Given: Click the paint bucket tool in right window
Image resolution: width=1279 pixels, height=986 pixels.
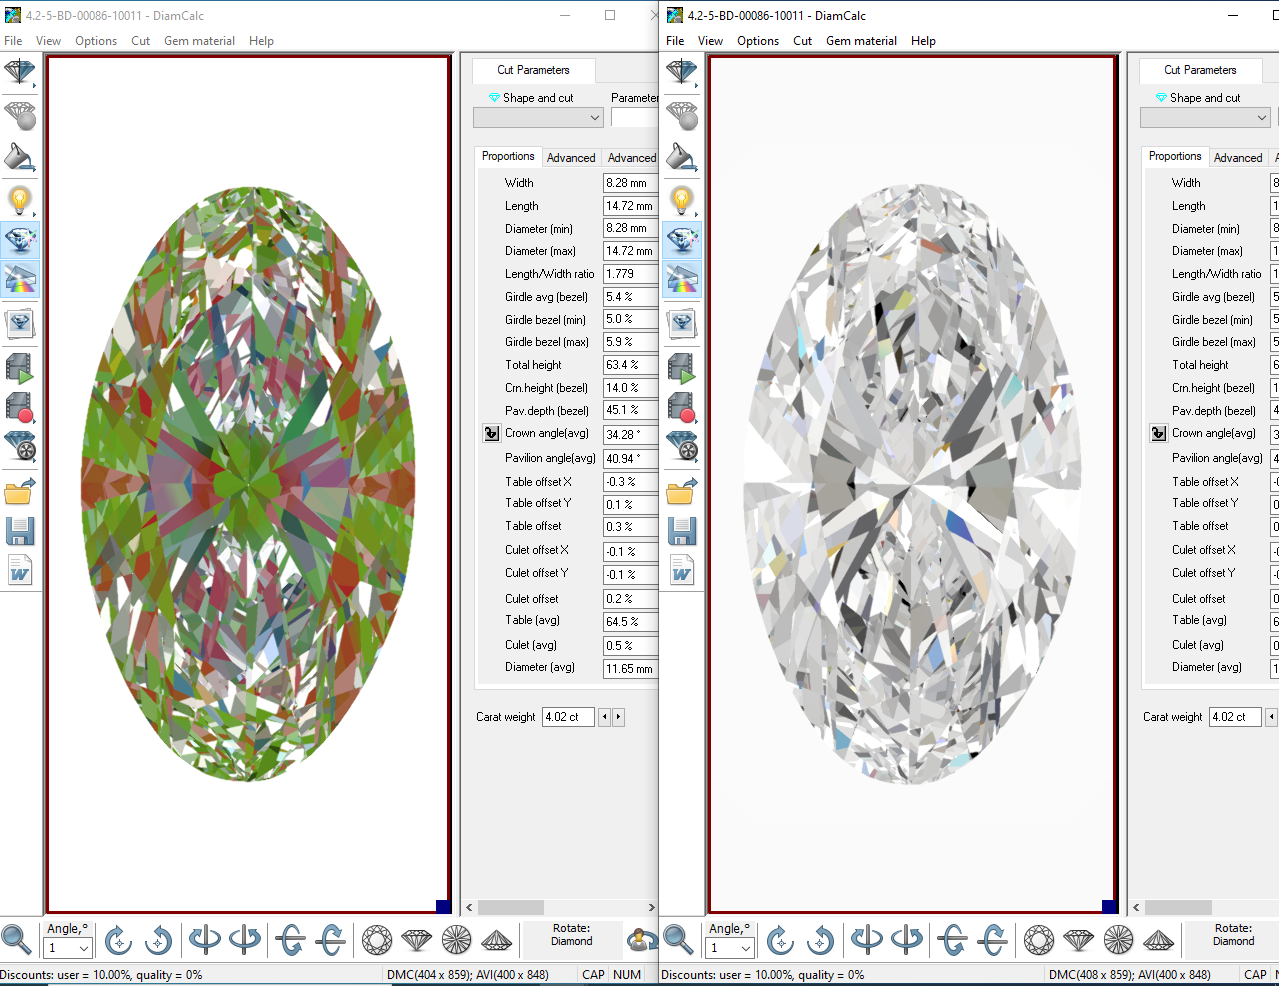Looking at the screenshot, I should (682, 157).
